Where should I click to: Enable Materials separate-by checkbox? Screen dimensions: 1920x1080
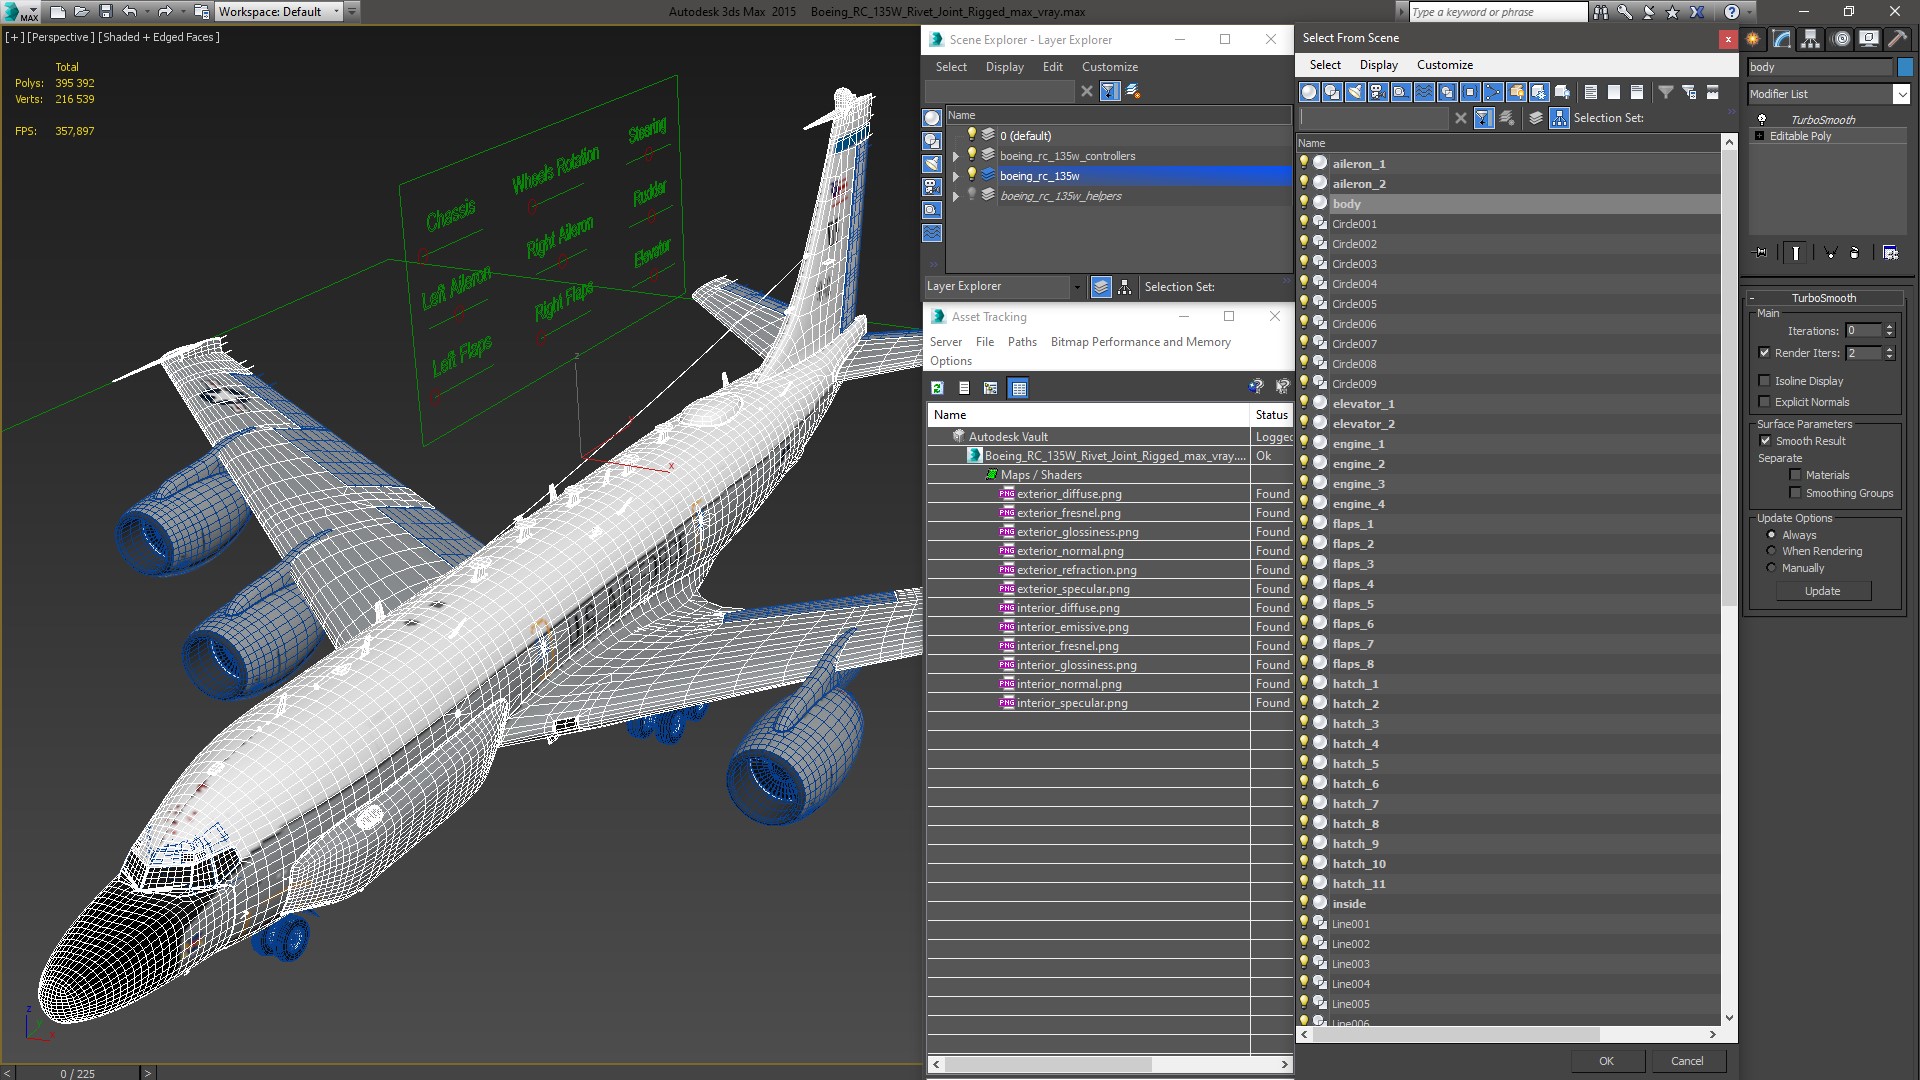point(1795,475)
